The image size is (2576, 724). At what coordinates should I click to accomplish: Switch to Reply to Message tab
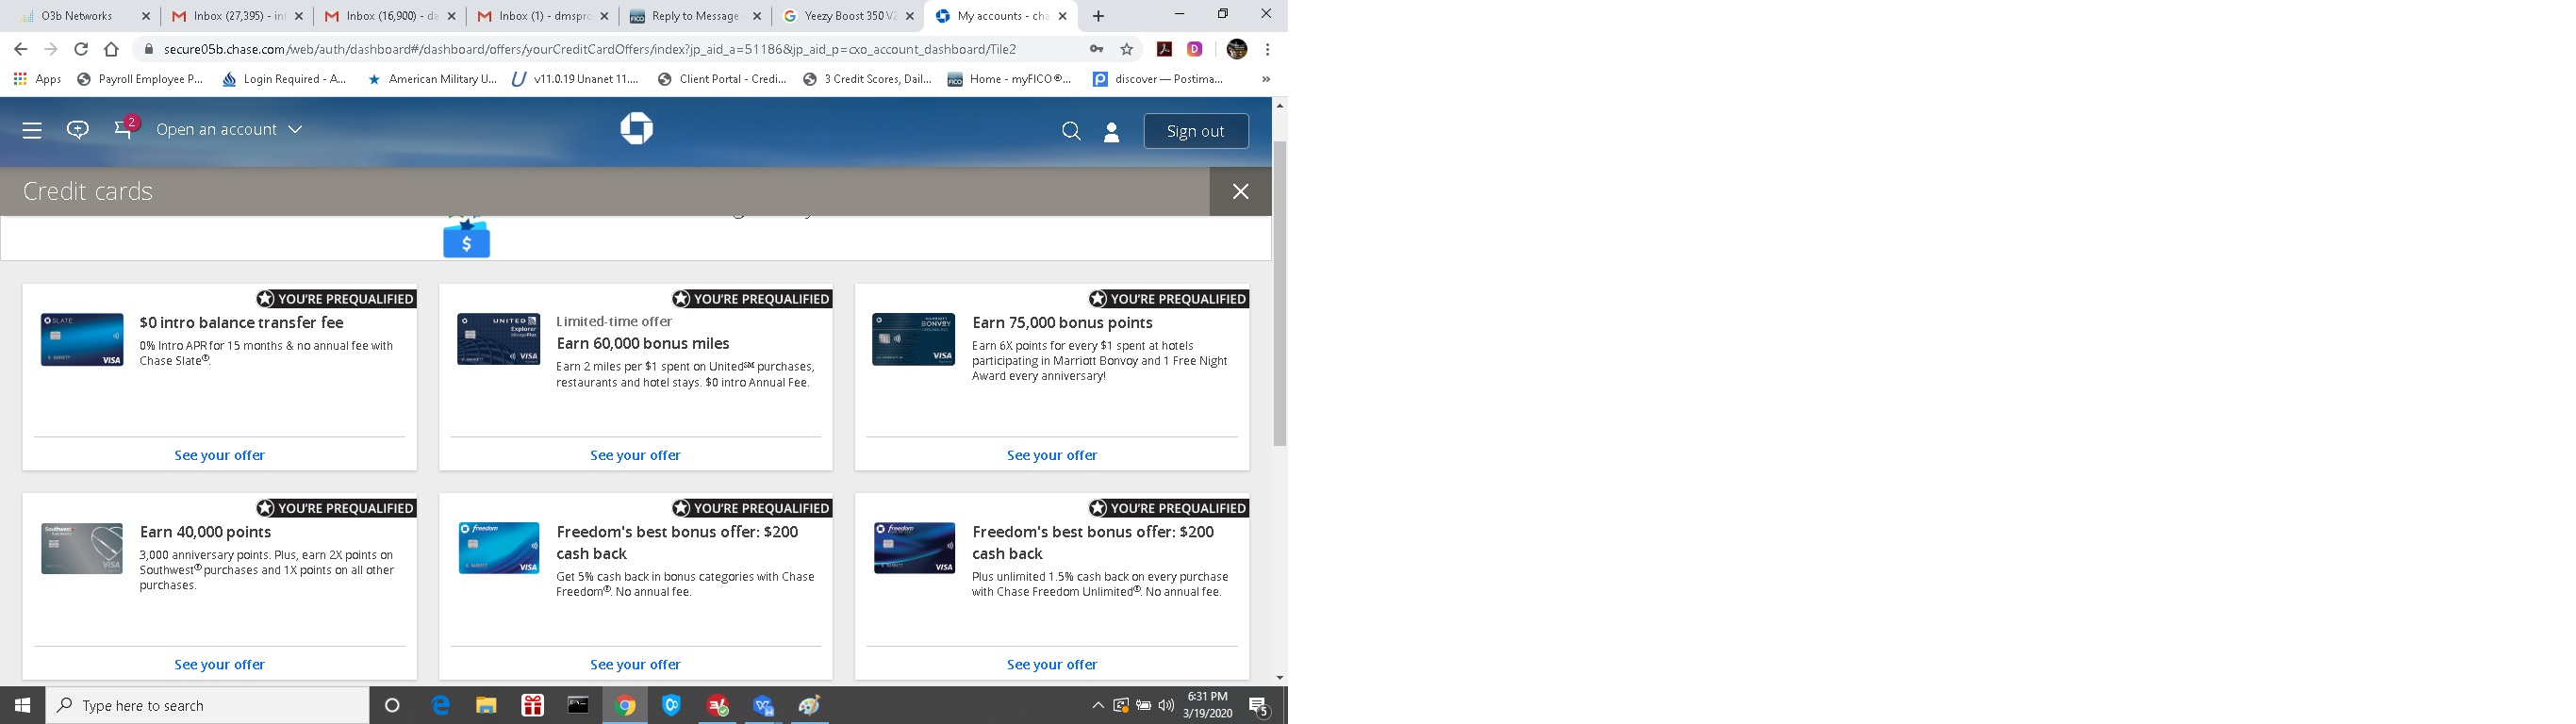click(x=695, y=16)
